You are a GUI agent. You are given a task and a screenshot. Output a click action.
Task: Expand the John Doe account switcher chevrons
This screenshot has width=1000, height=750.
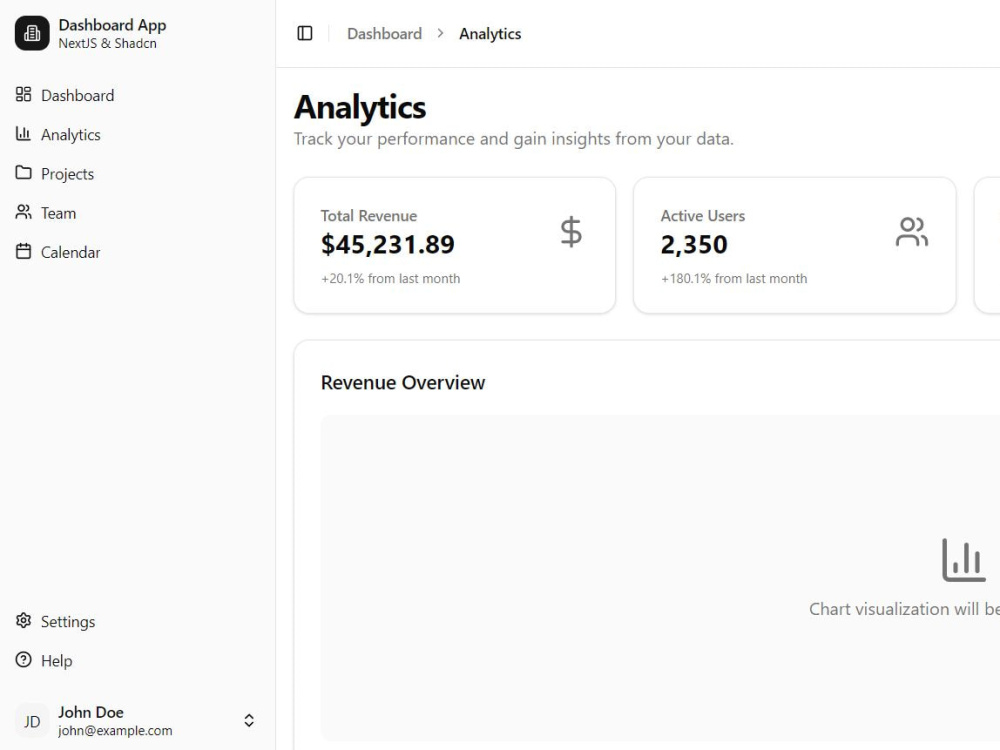coord(249,721)
